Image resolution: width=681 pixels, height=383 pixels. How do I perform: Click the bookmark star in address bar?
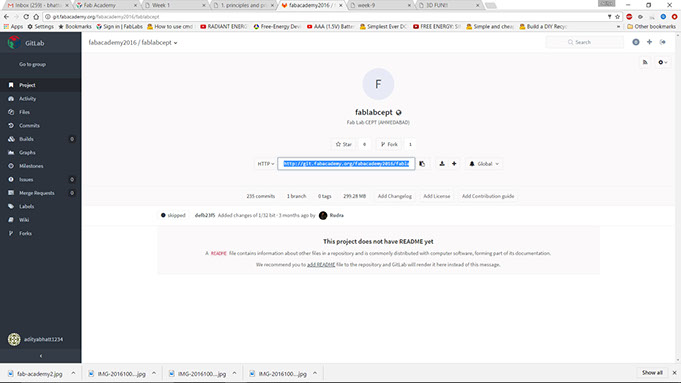click(617, 17)
